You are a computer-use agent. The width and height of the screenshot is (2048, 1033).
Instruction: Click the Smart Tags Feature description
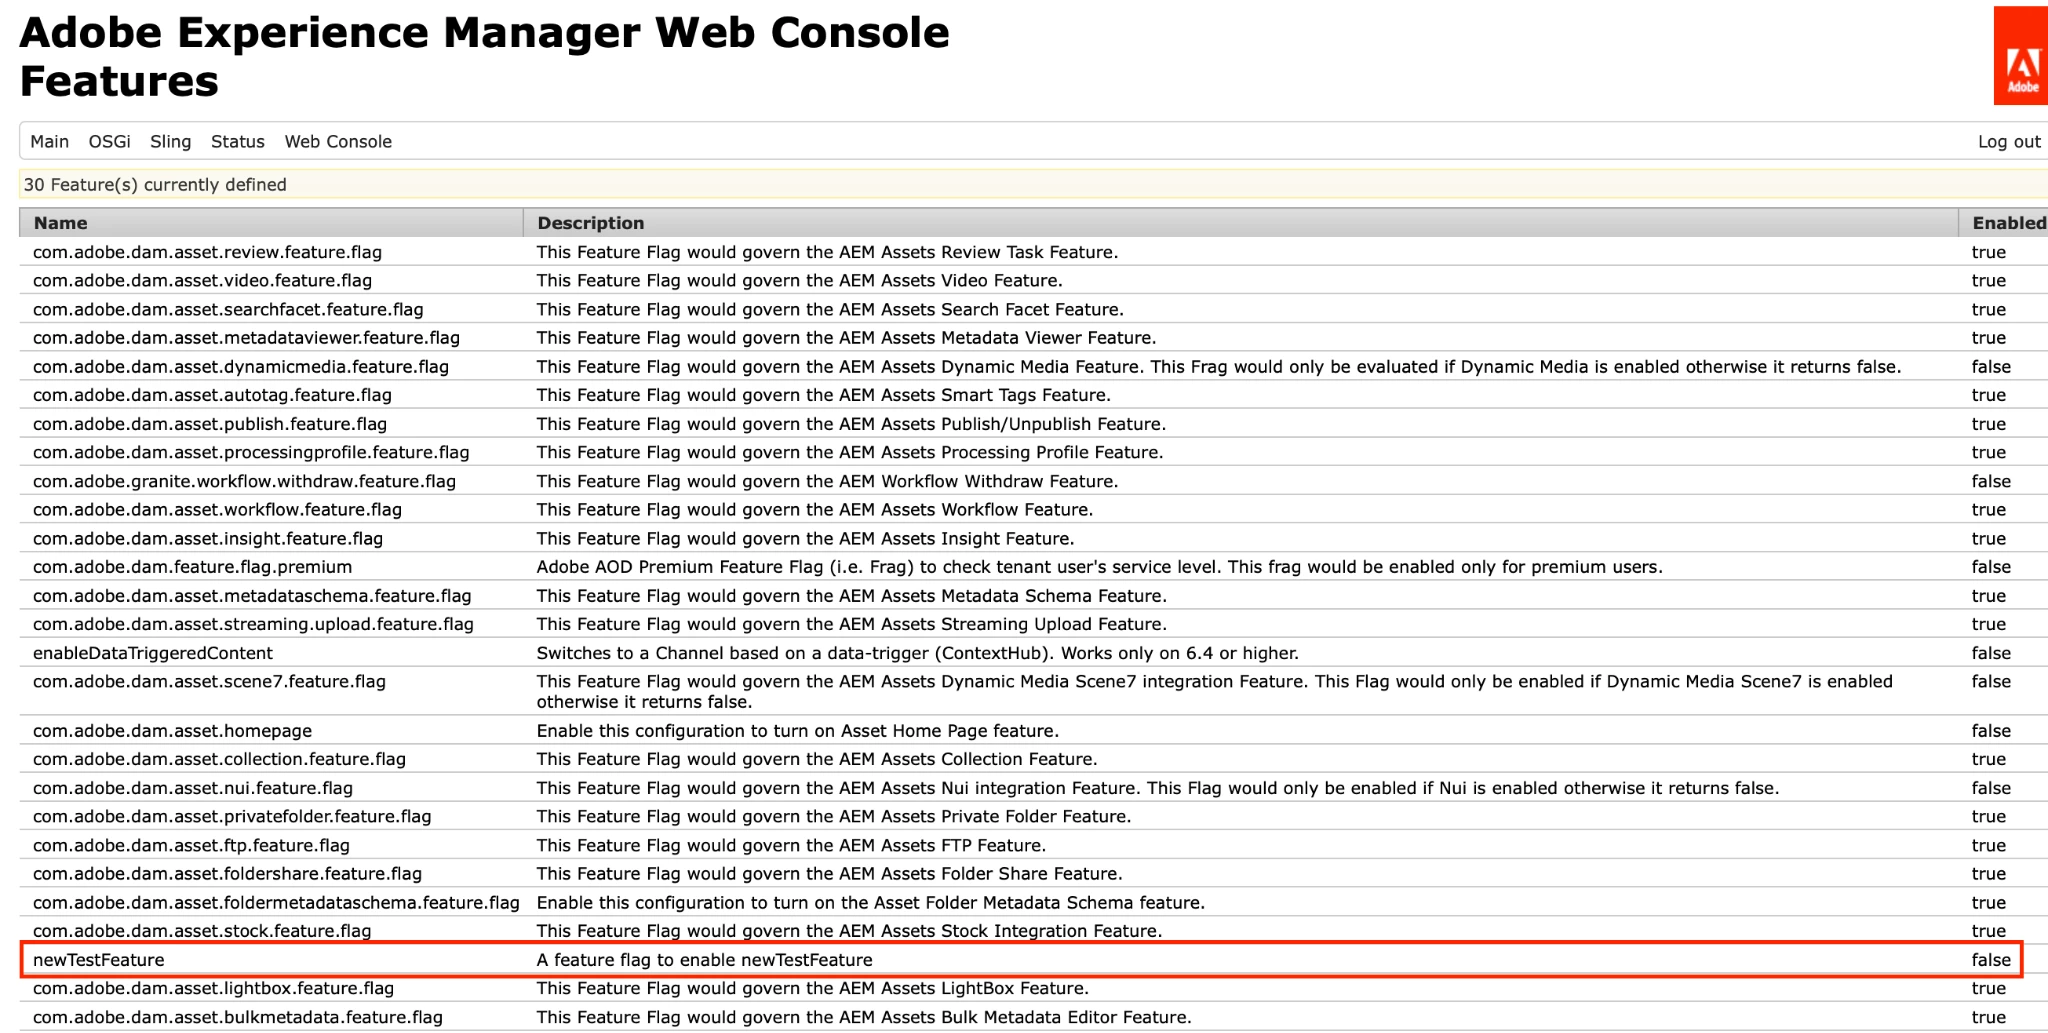(x=823, y=395)
